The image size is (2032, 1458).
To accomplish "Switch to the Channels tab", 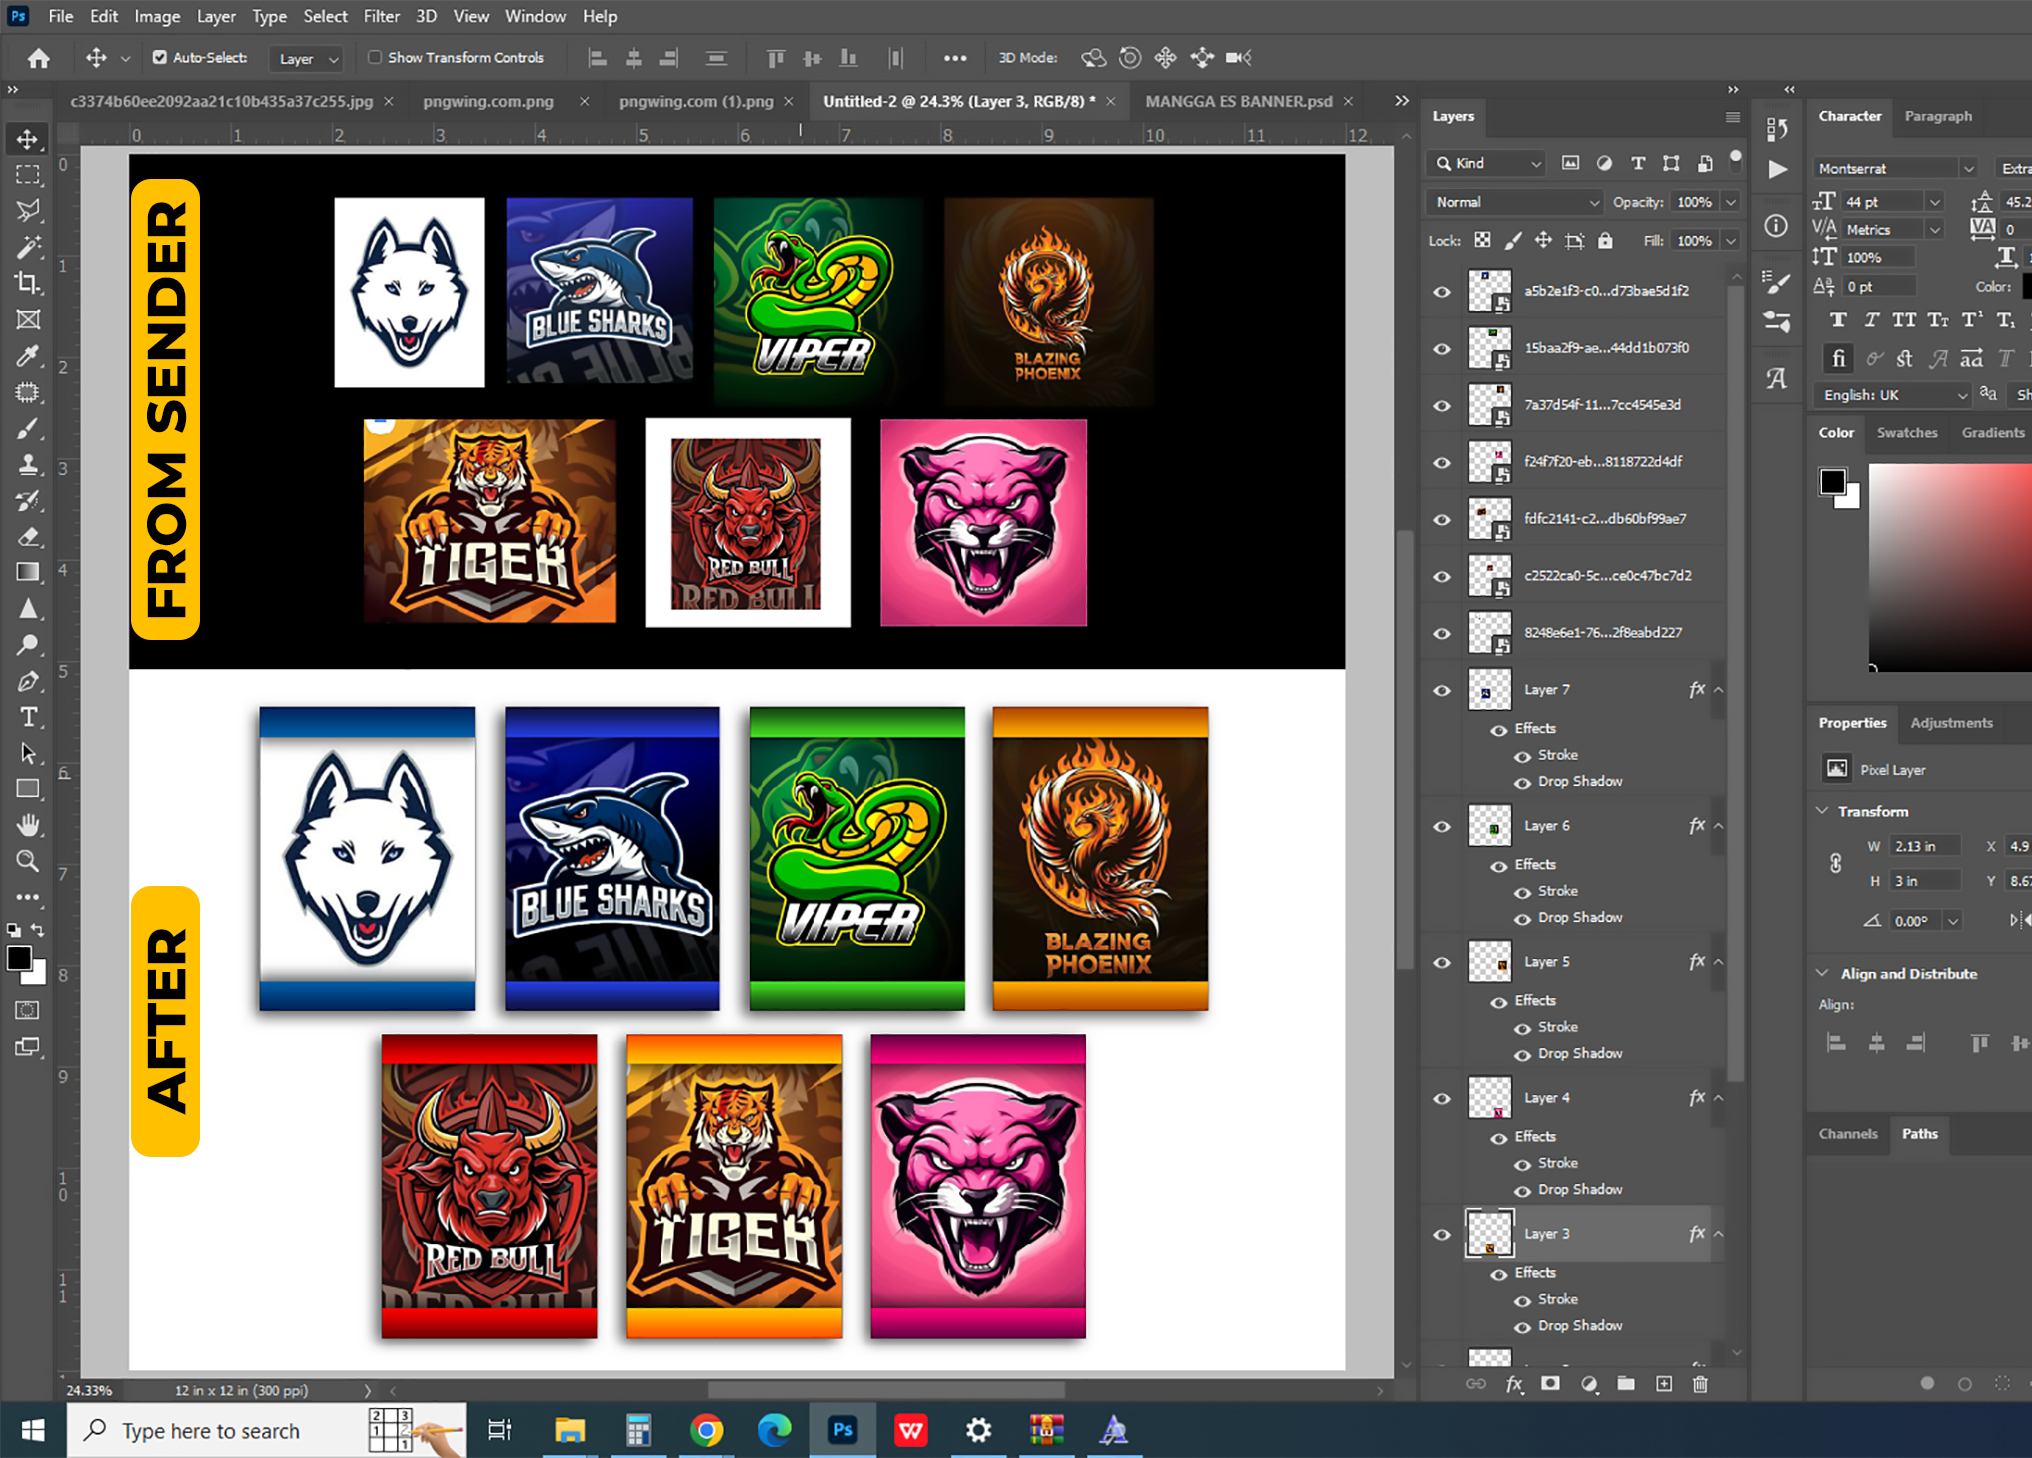I will (1848, 1134).
